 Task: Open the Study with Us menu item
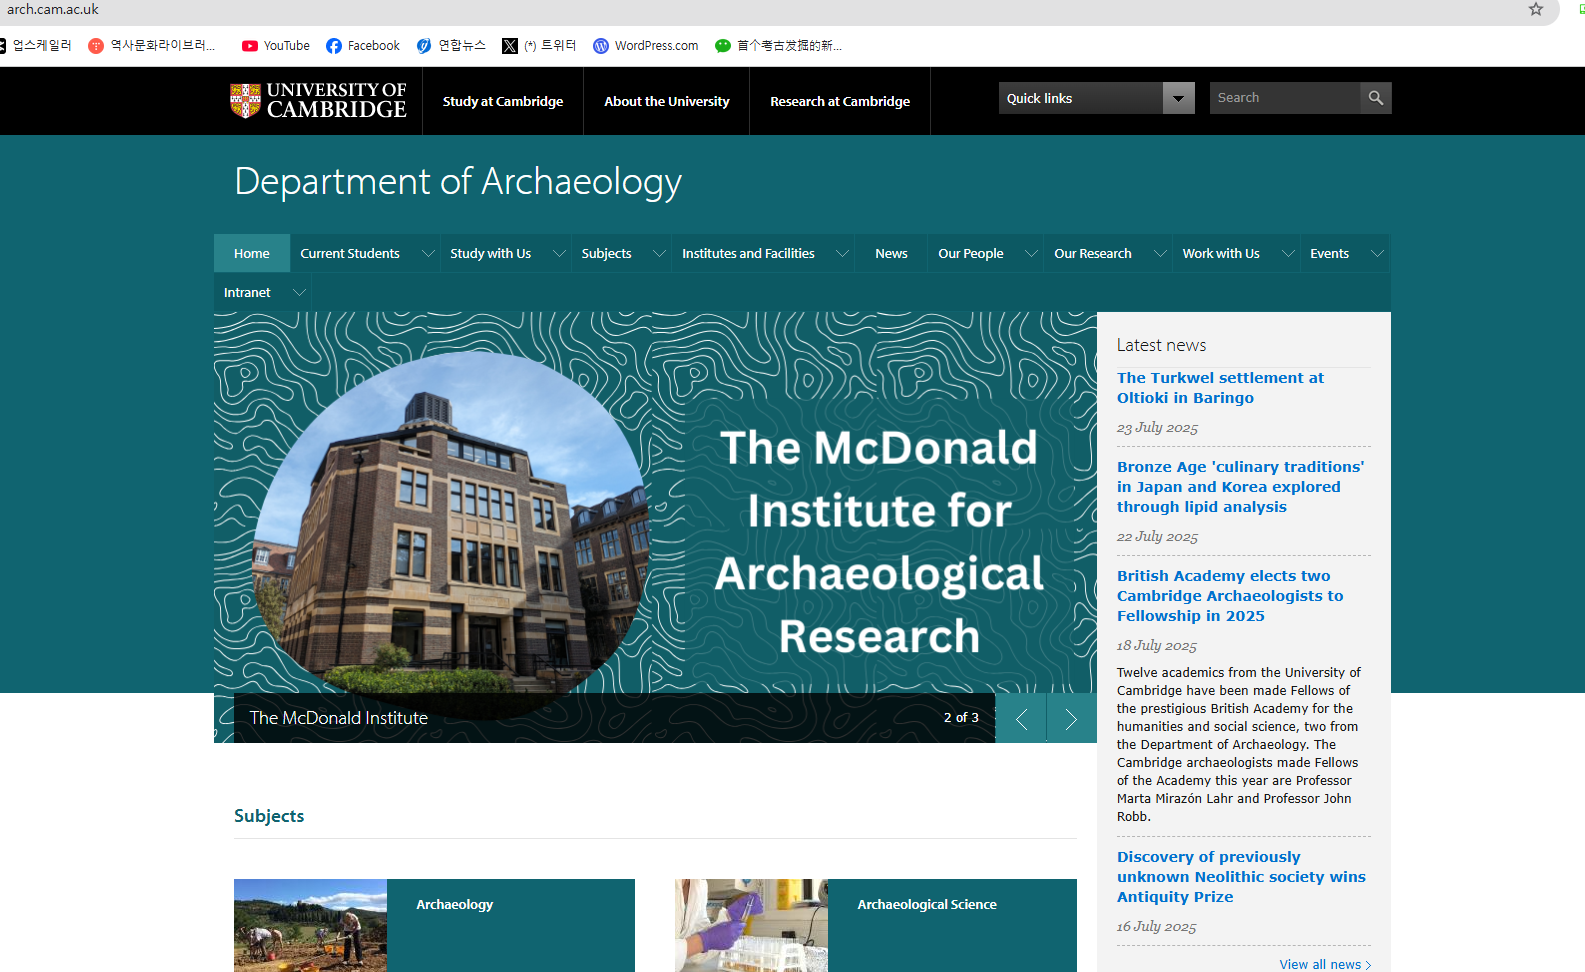[490, 254]
